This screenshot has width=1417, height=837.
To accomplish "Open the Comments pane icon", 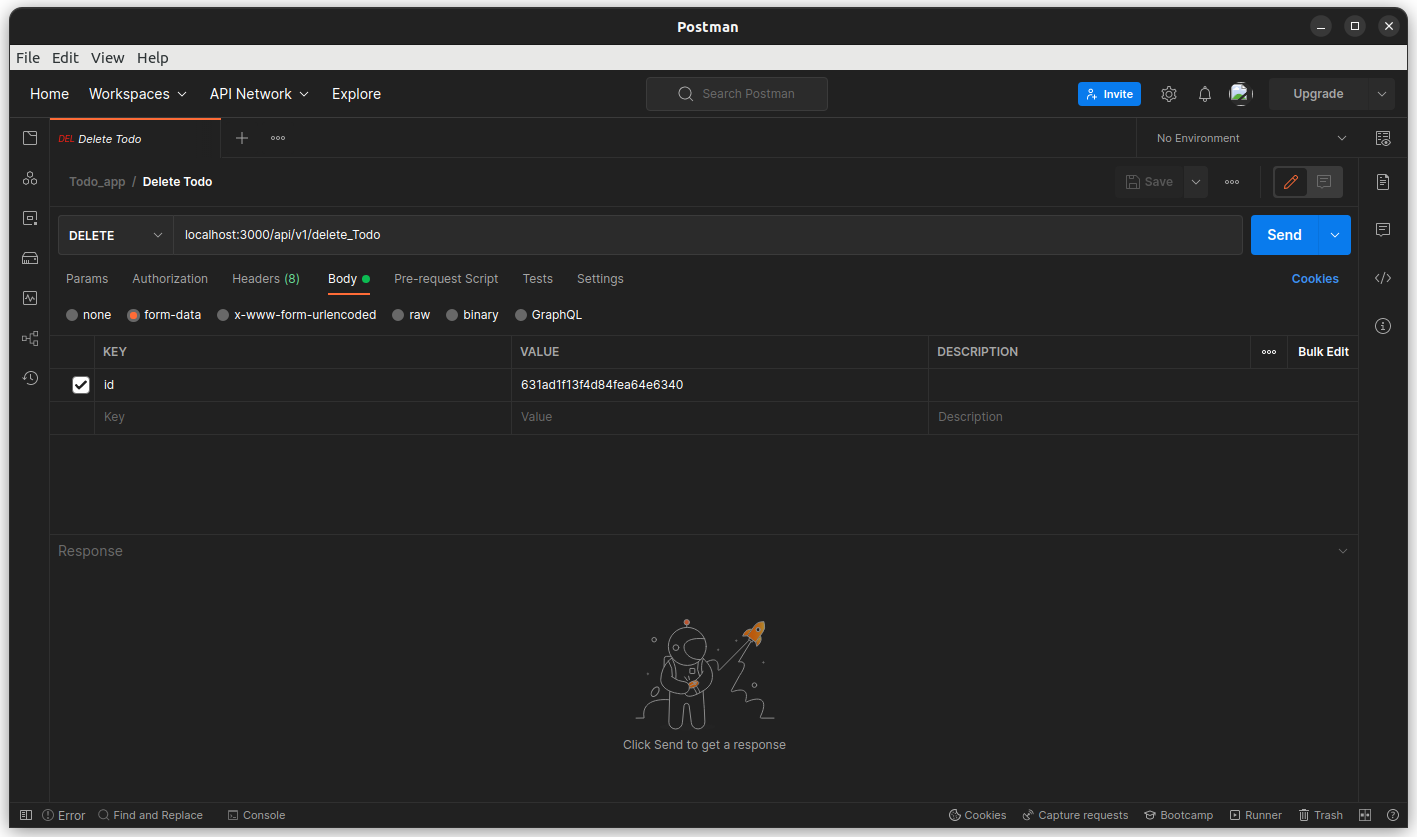I will [x=1383, y=230].
